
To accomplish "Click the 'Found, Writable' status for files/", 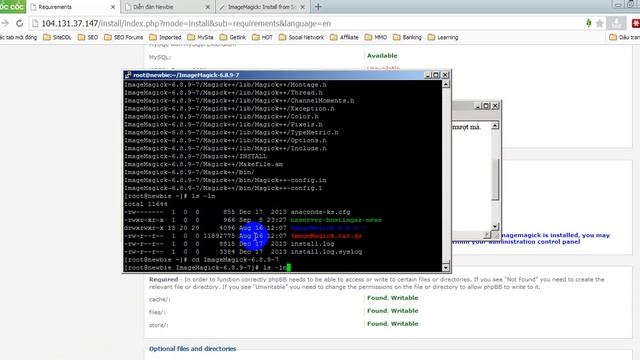I will (x=393, y=311).
